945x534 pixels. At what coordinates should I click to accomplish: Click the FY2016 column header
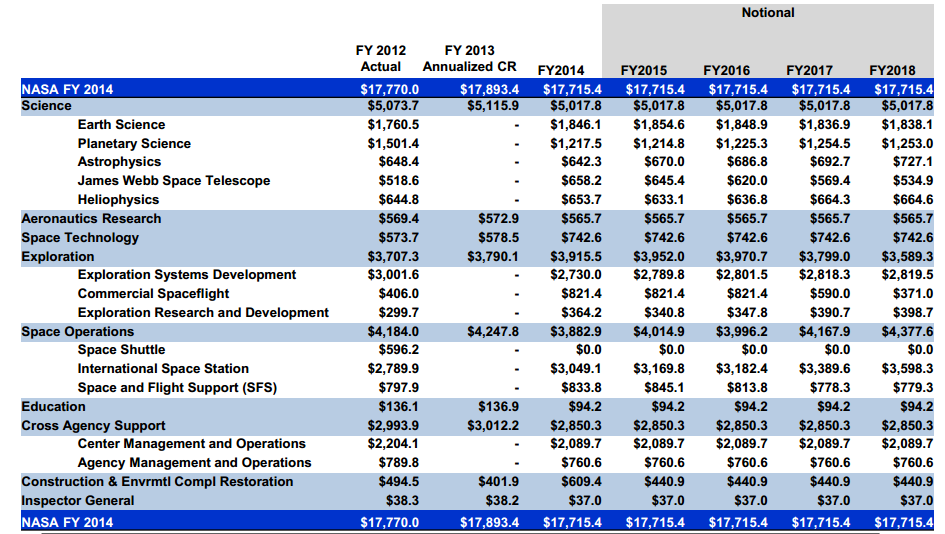tap(727, 71)
